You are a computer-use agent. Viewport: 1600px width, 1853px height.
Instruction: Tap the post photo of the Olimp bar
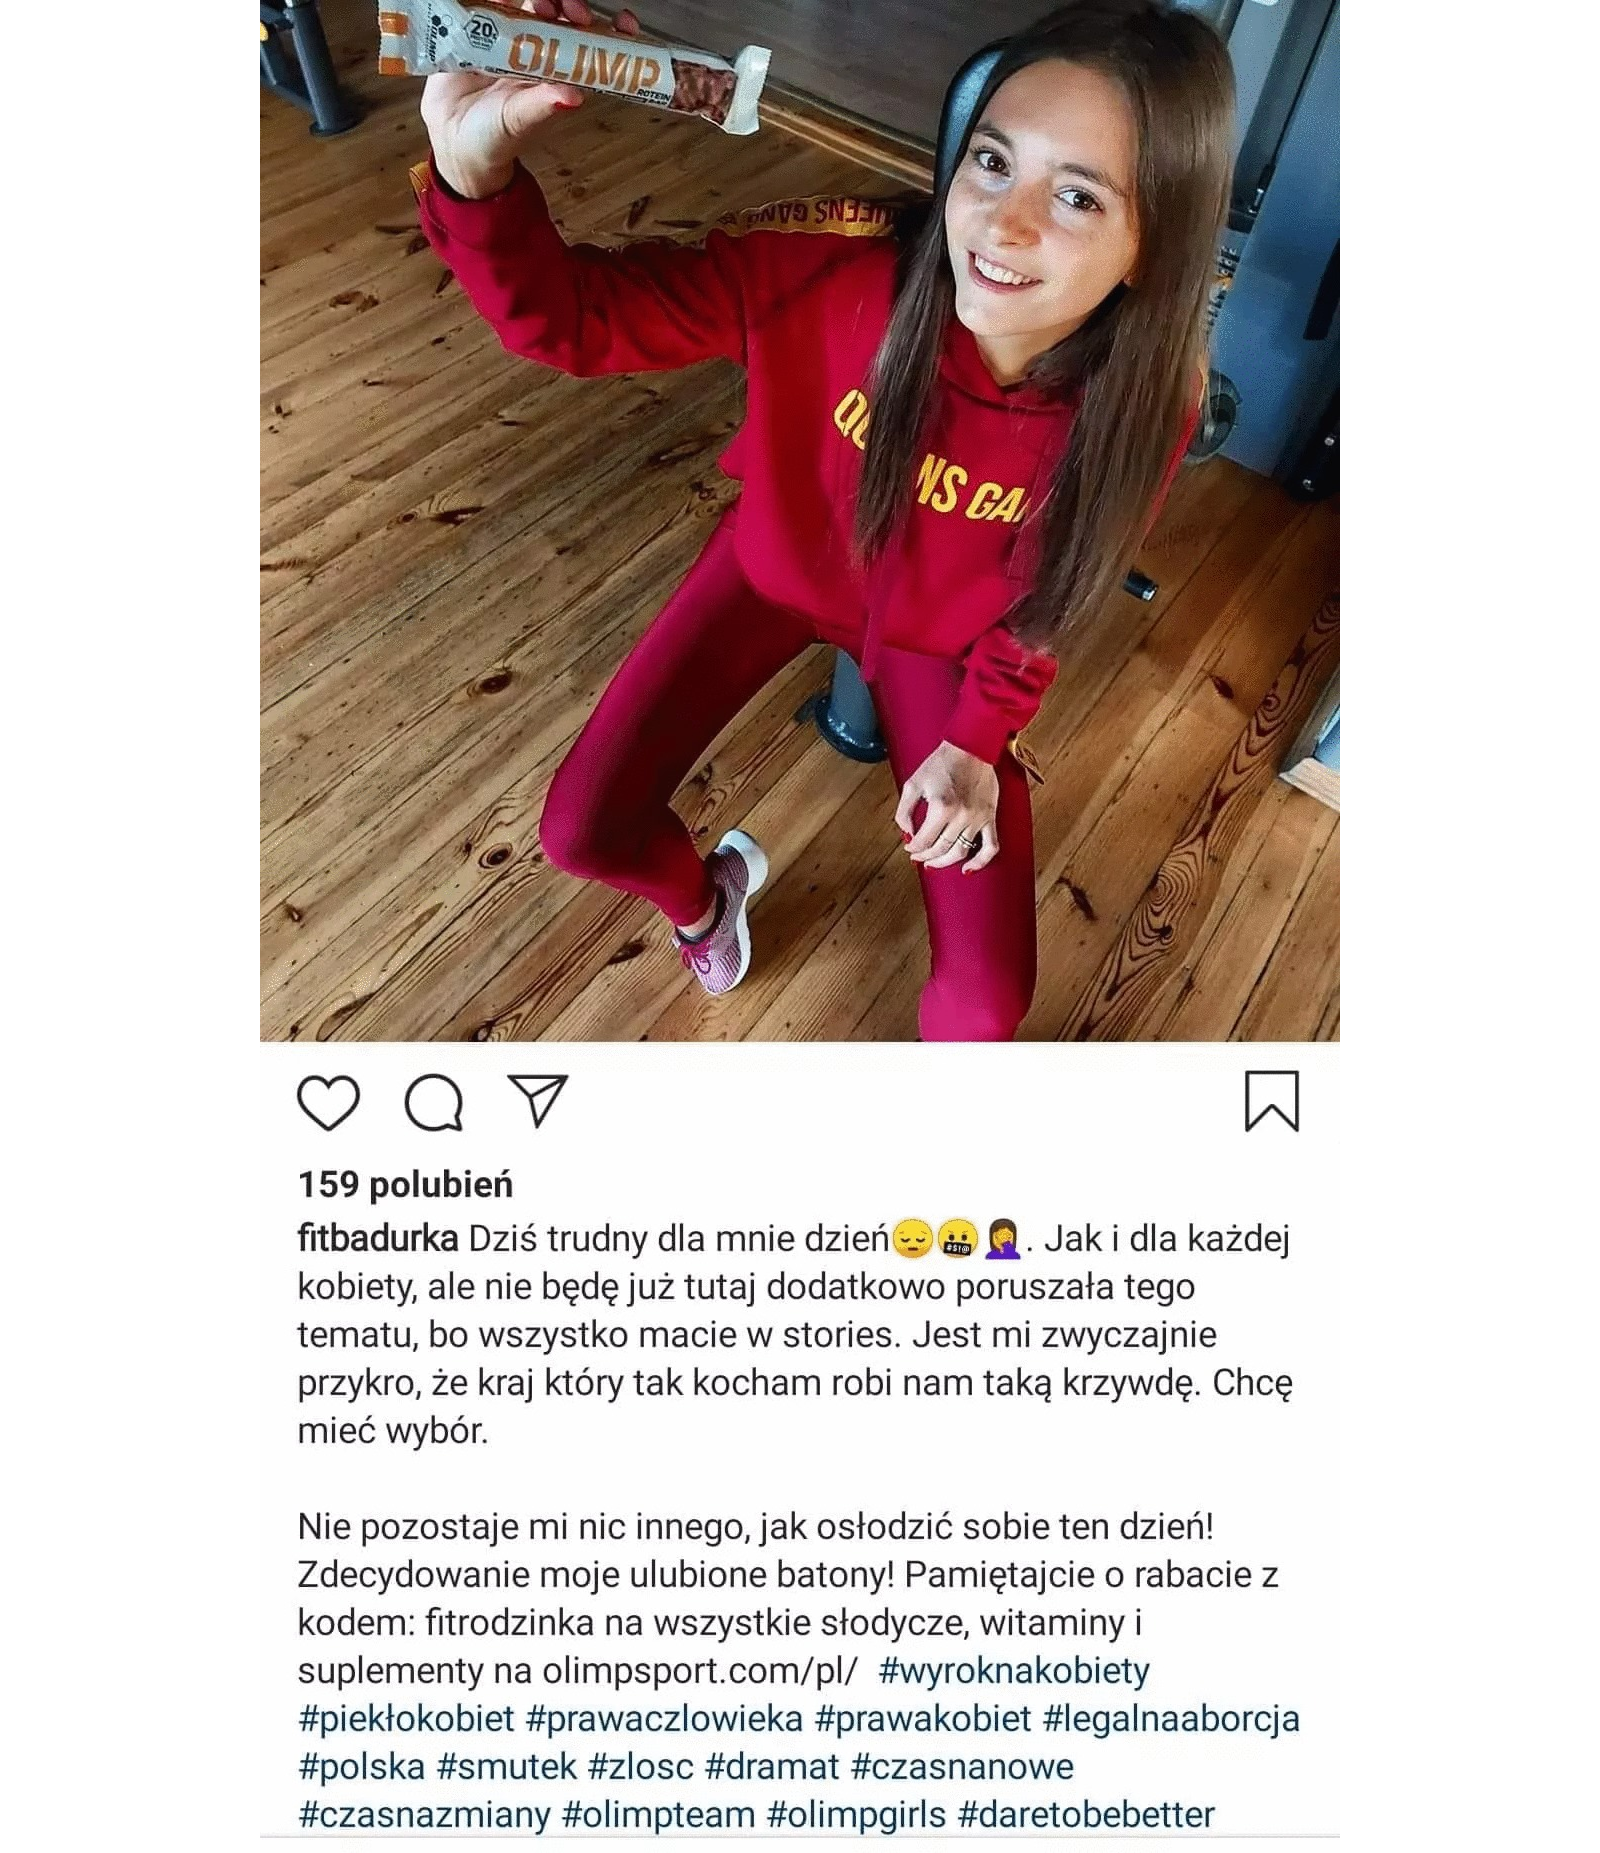(799, 520)
